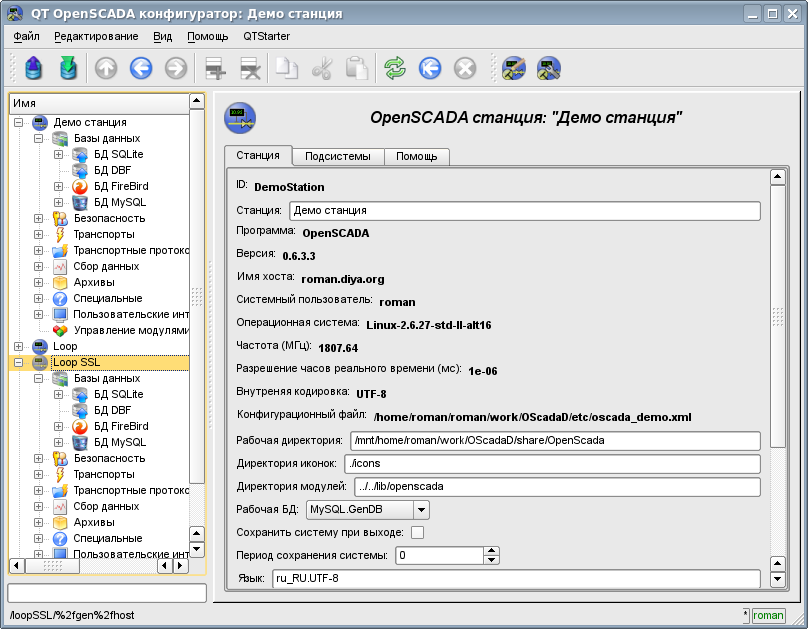Click the toolbar icon with the brush
Image resolution: width=808 pixels, height=629 pixels.
click(514, 68)
